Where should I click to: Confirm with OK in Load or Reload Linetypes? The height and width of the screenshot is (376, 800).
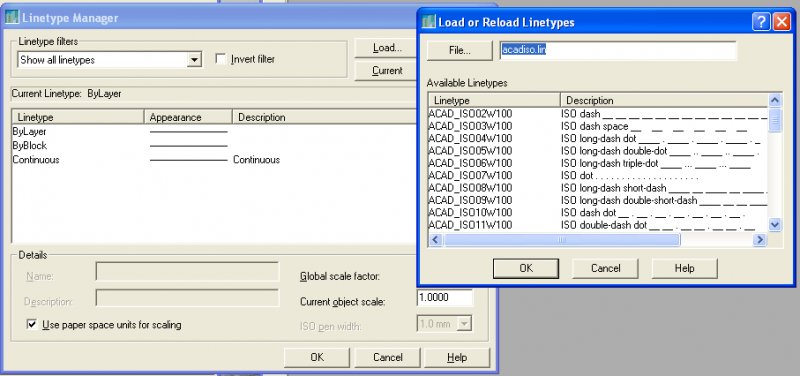pos(526,268)
